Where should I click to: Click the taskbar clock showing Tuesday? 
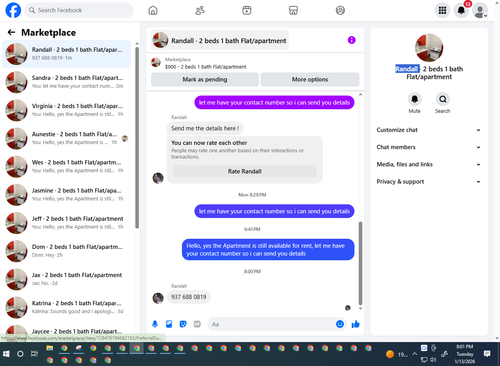point(465,354)
